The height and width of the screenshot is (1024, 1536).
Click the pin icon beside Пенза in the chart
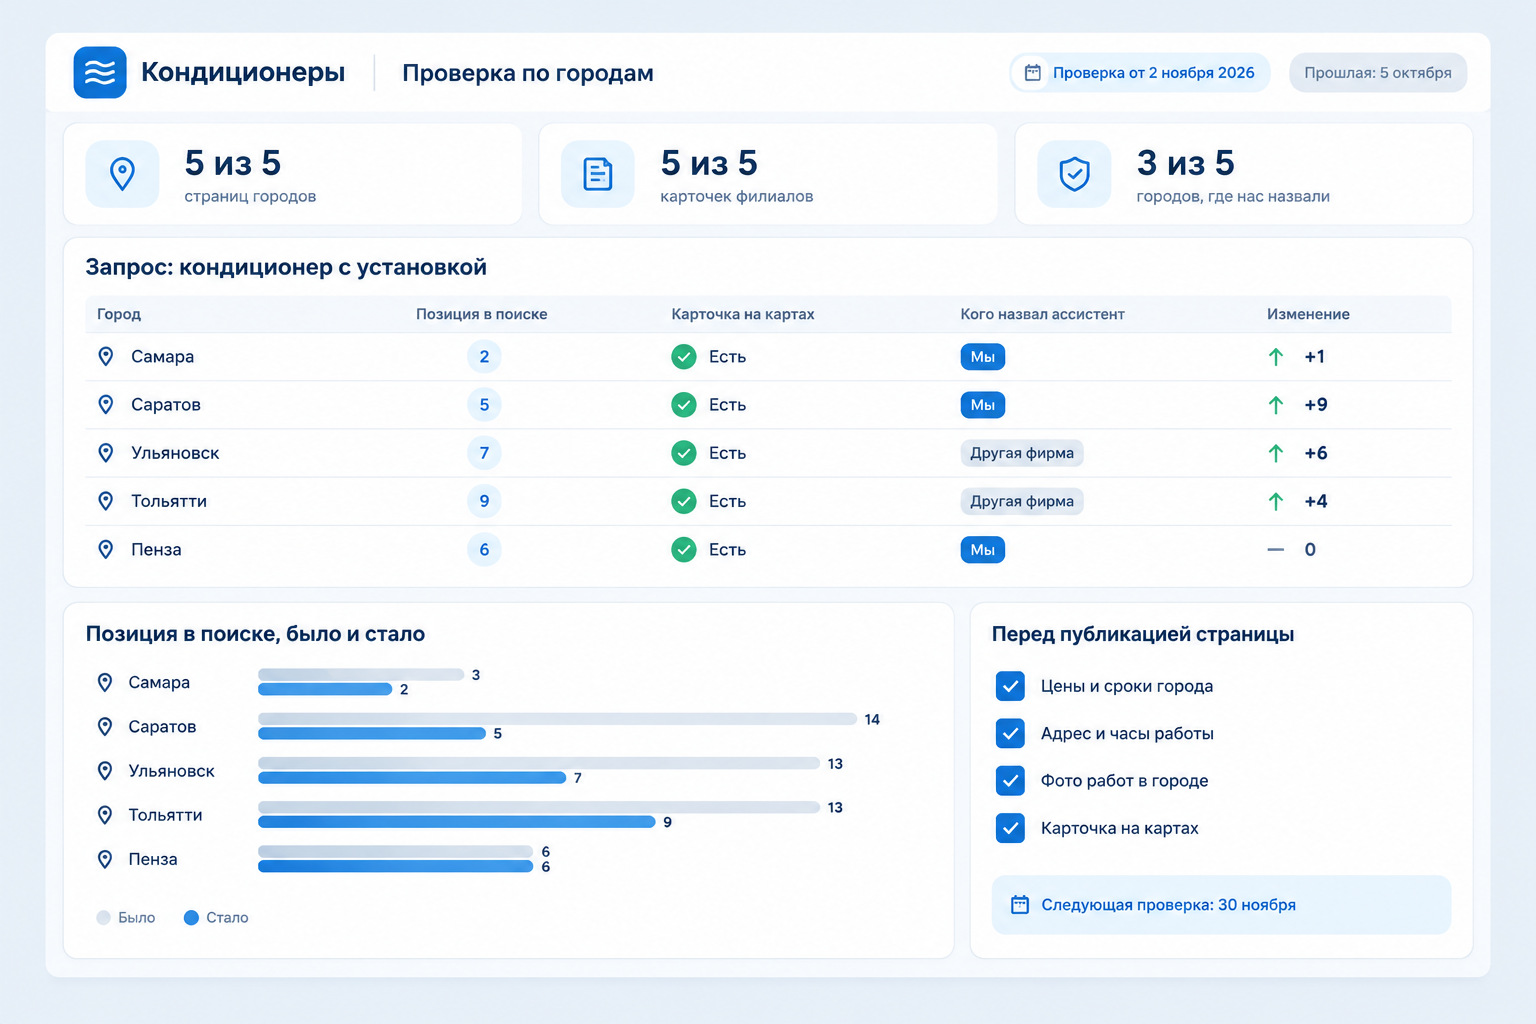click(x=105, y=859)
